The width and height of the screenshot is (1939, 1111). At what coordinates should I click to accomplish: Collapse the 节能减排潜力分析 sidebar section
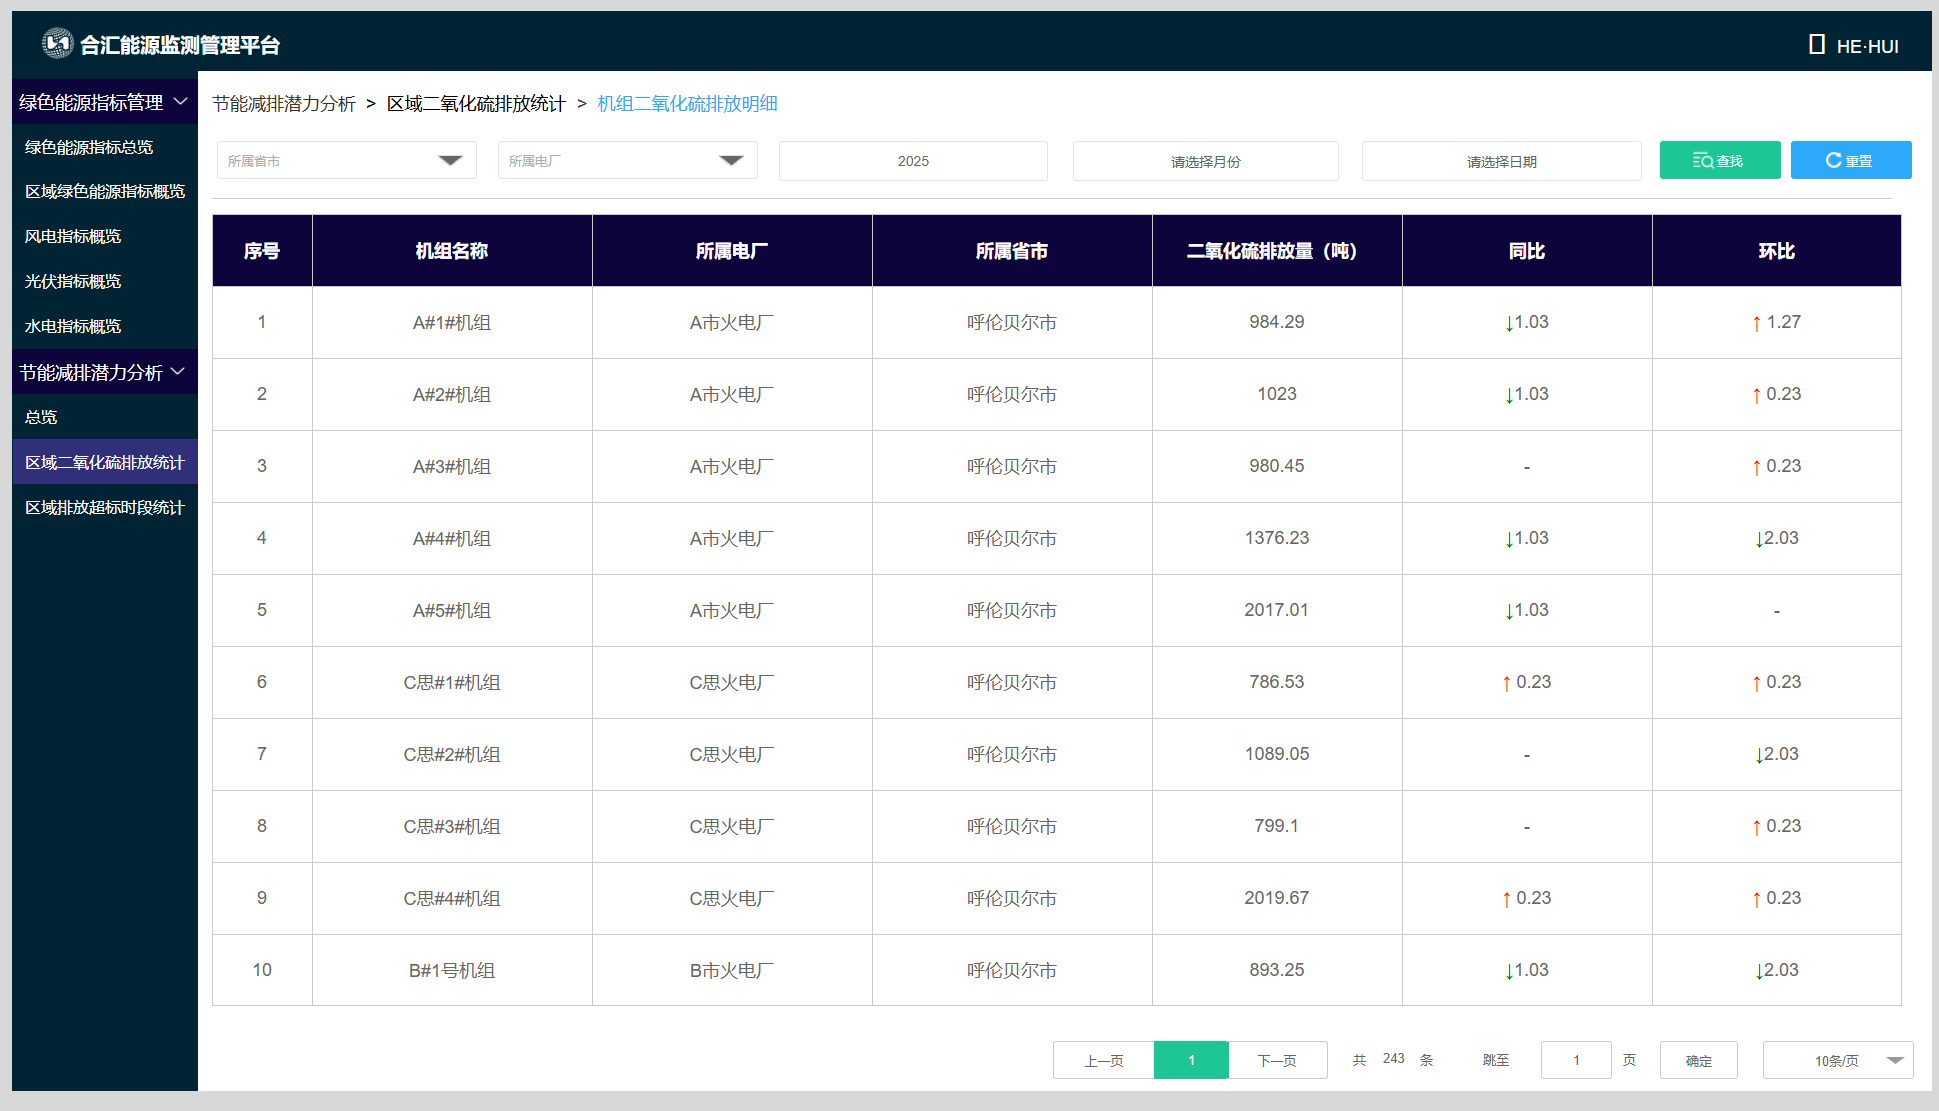point(179,372)
